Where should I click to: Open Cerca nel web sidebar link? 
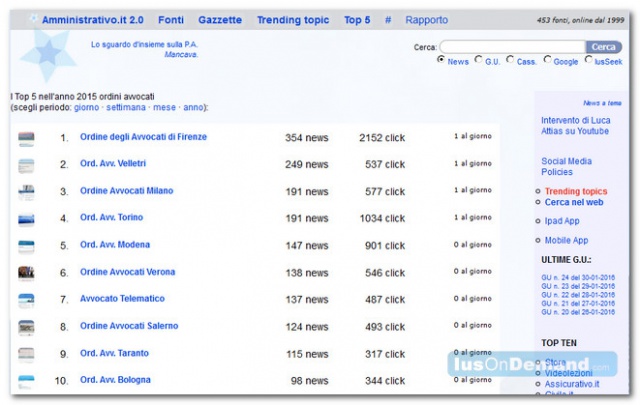pyautogui.click(x=574, y=202)
